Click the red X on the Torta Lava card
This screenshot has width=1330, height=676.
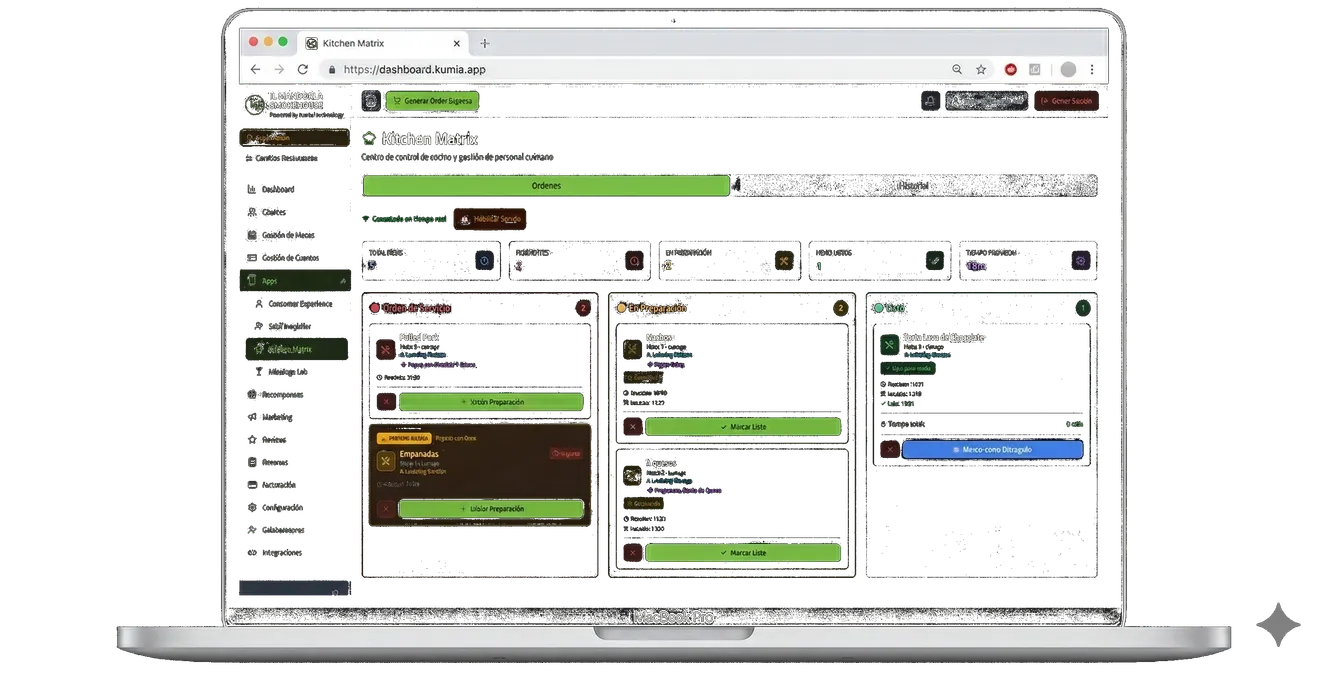(x=888, y=450)
